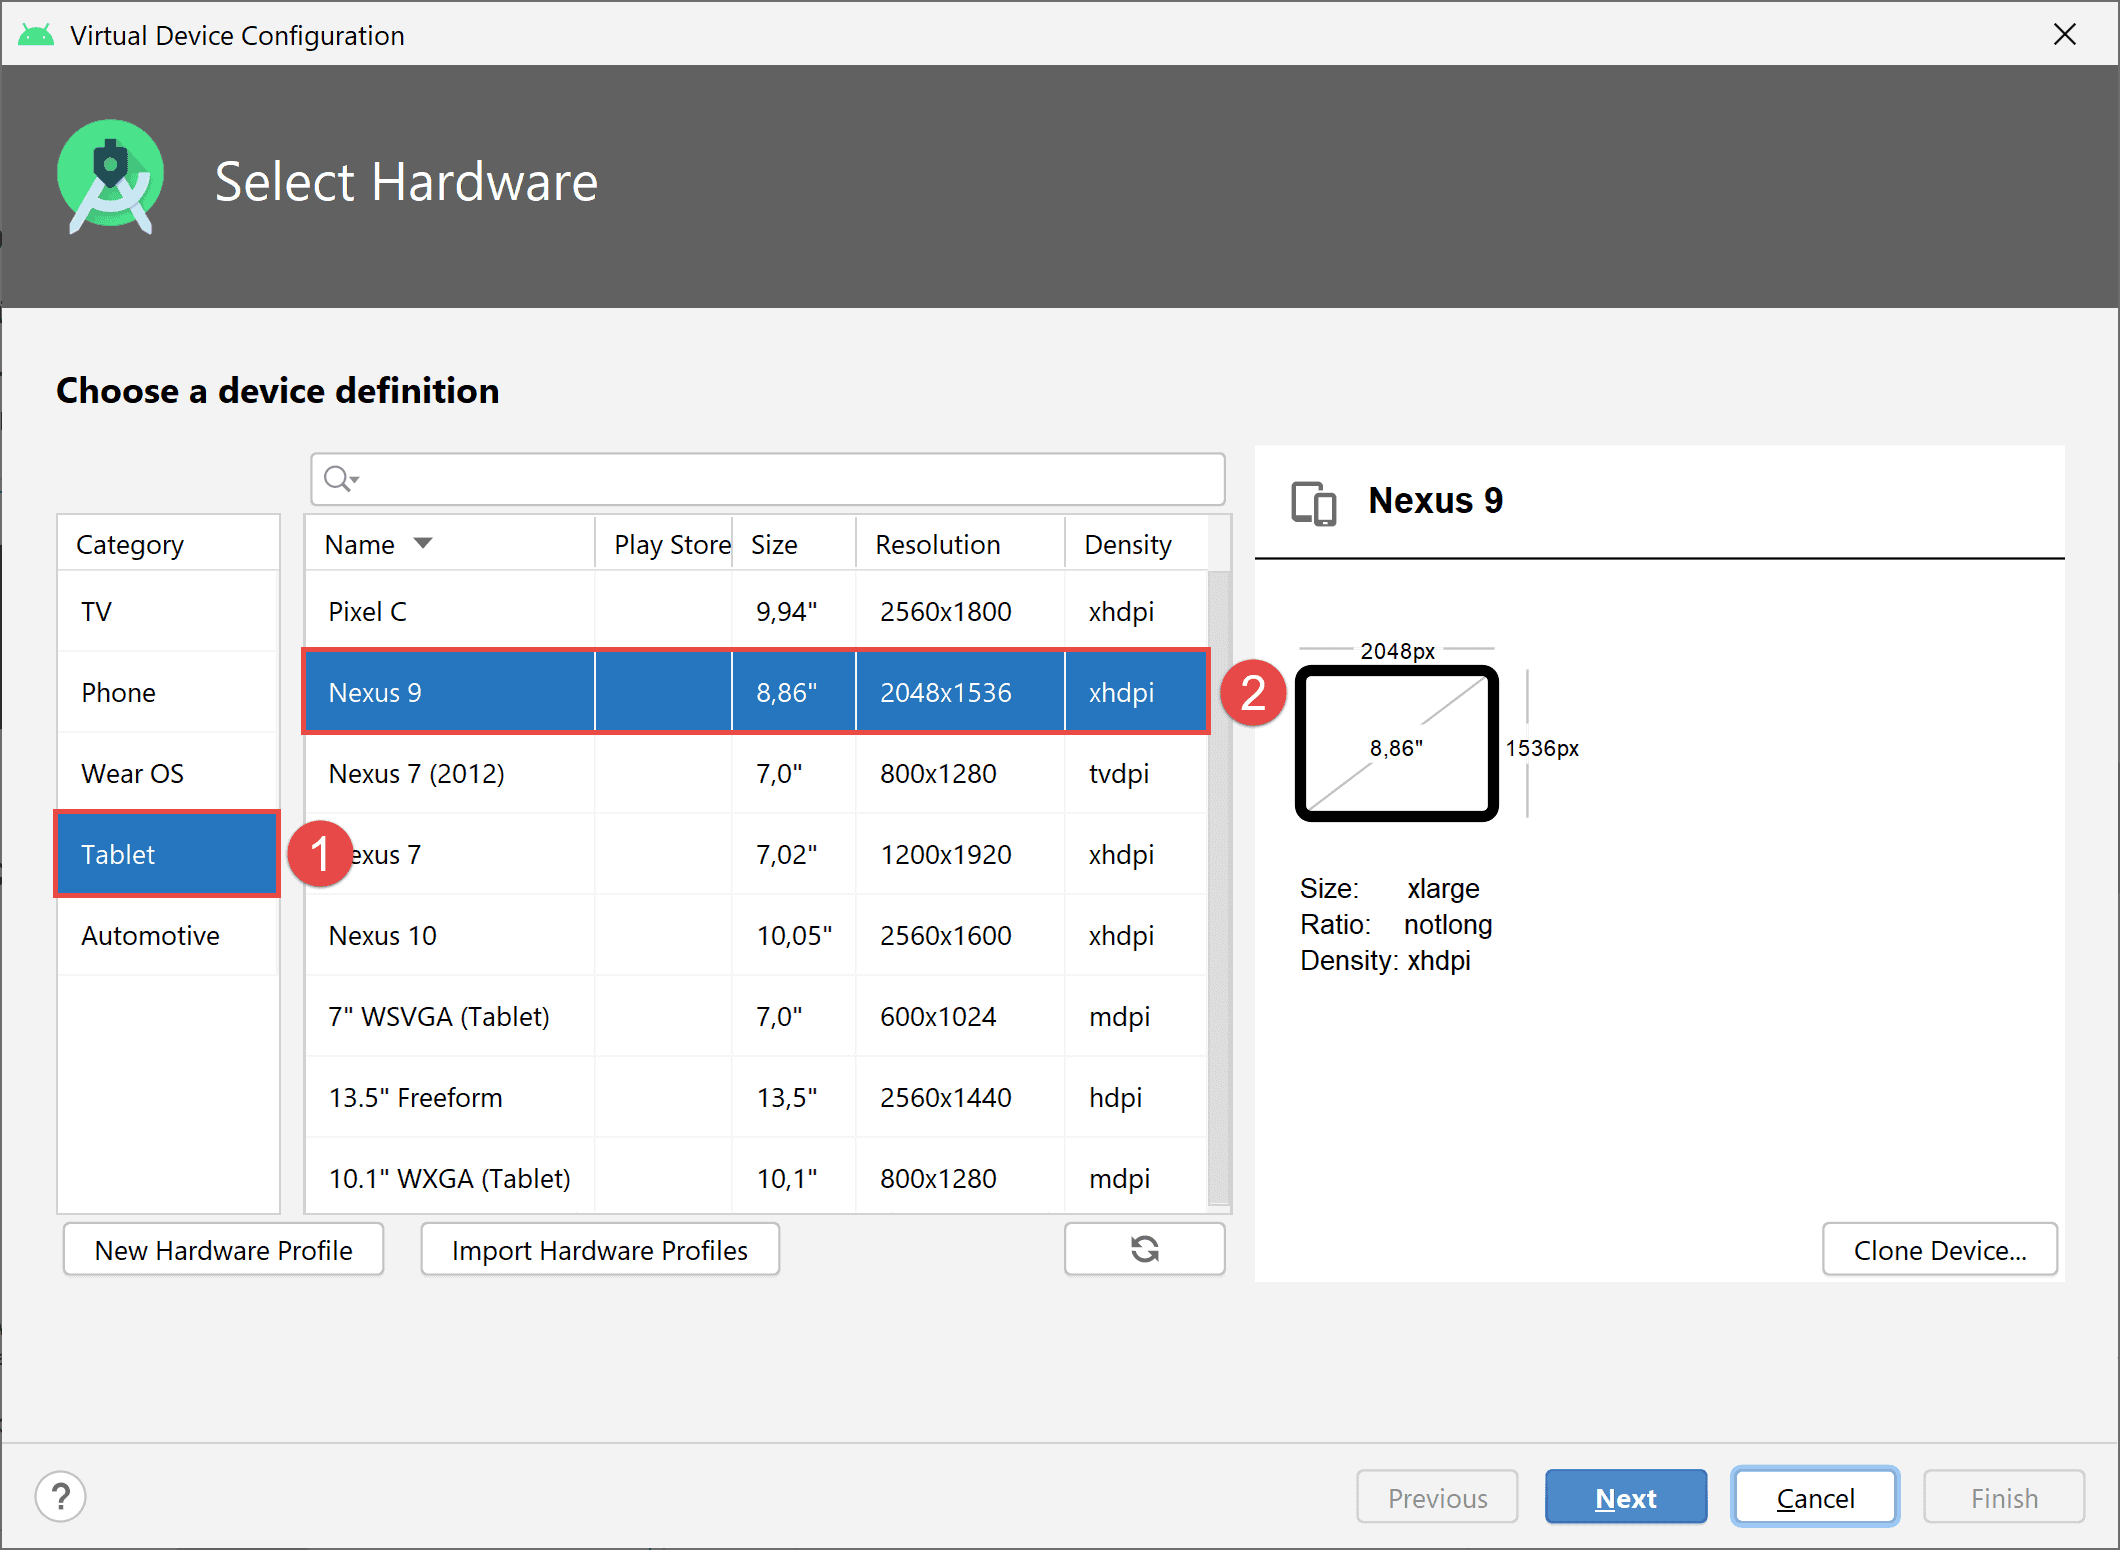This screenshot has width=2120, height=1550.
Task: Click the Nexus 9 preview title
Action: pos(1435,500)
